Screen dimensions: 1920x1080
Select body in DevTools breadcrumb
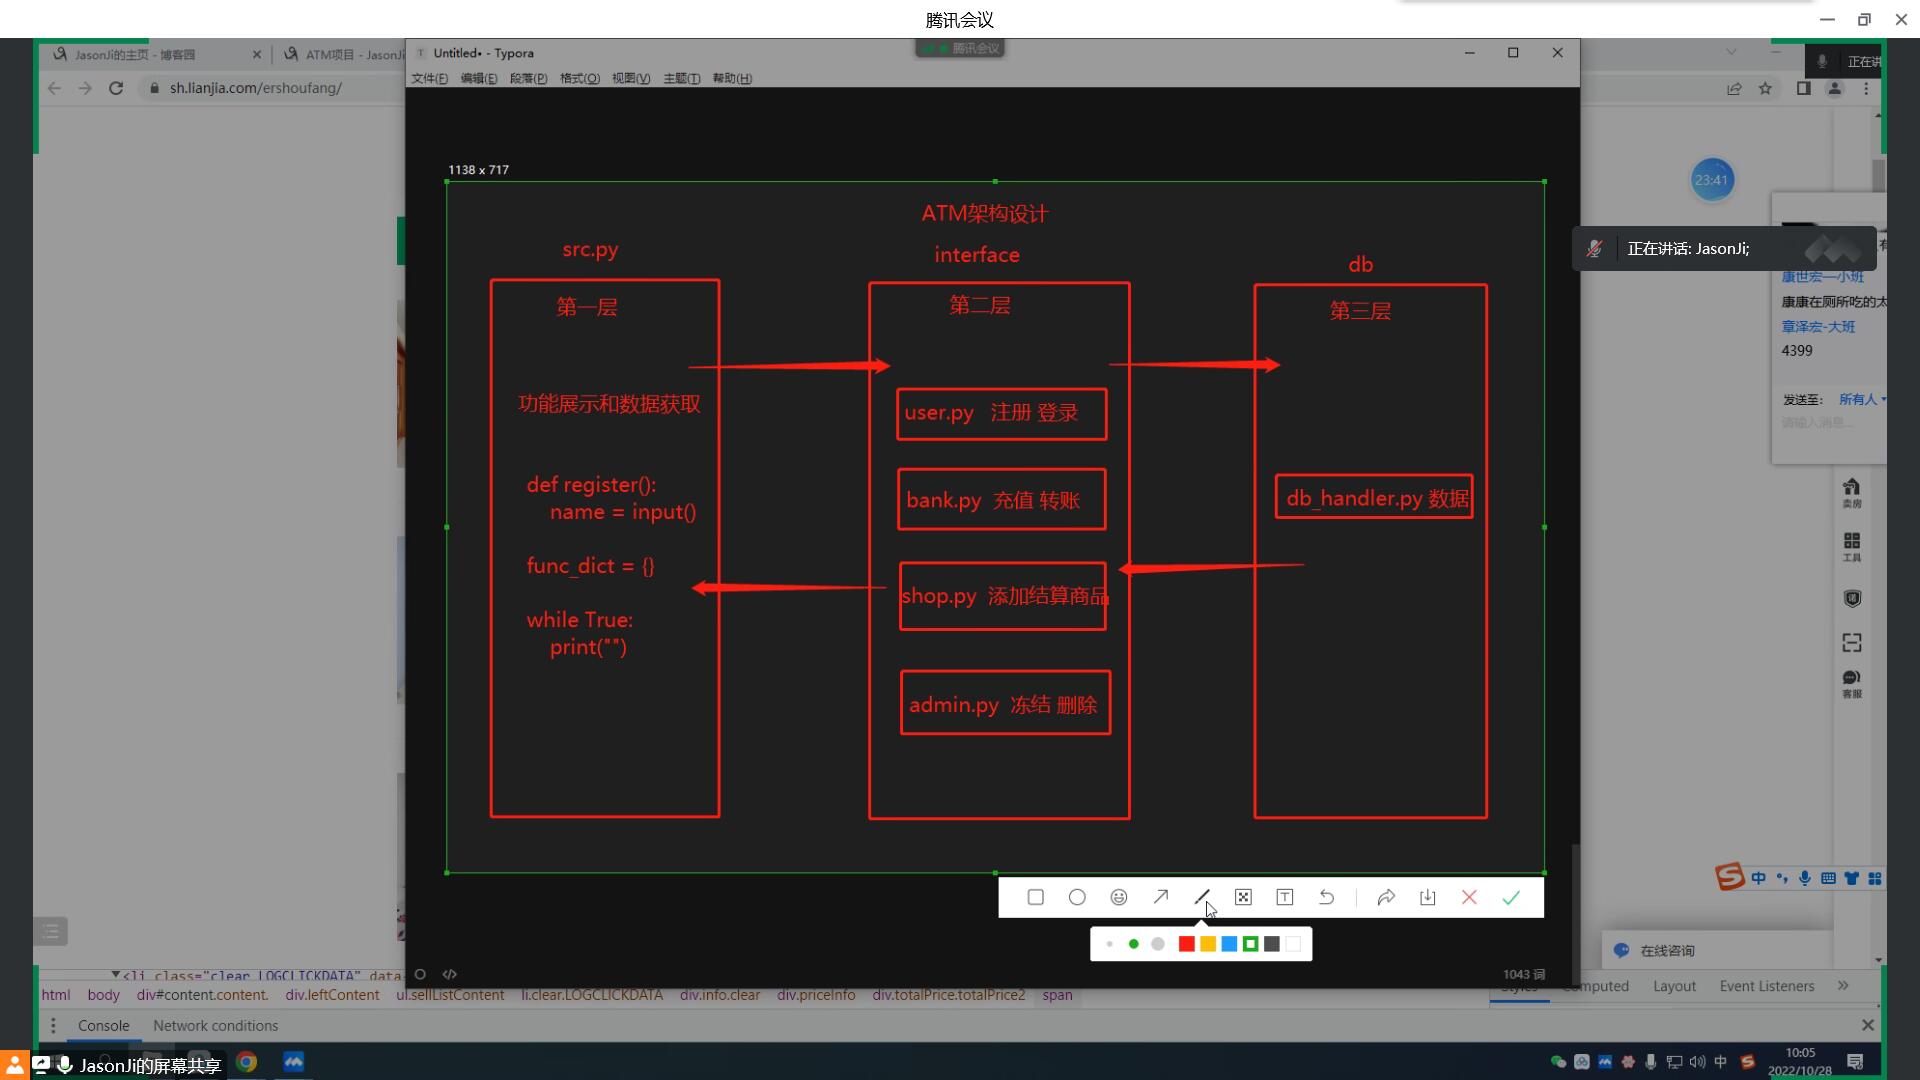coord(103,995)
